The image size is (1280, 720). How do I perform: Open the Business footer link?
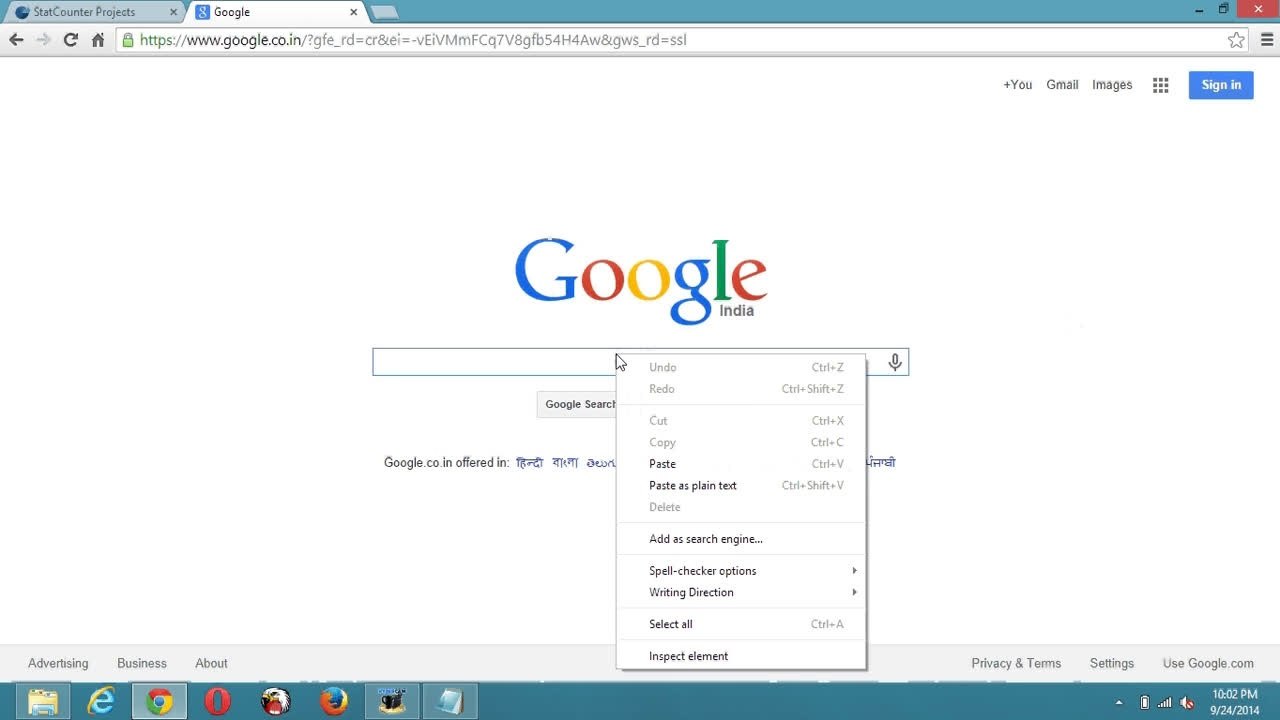(142, 663)
